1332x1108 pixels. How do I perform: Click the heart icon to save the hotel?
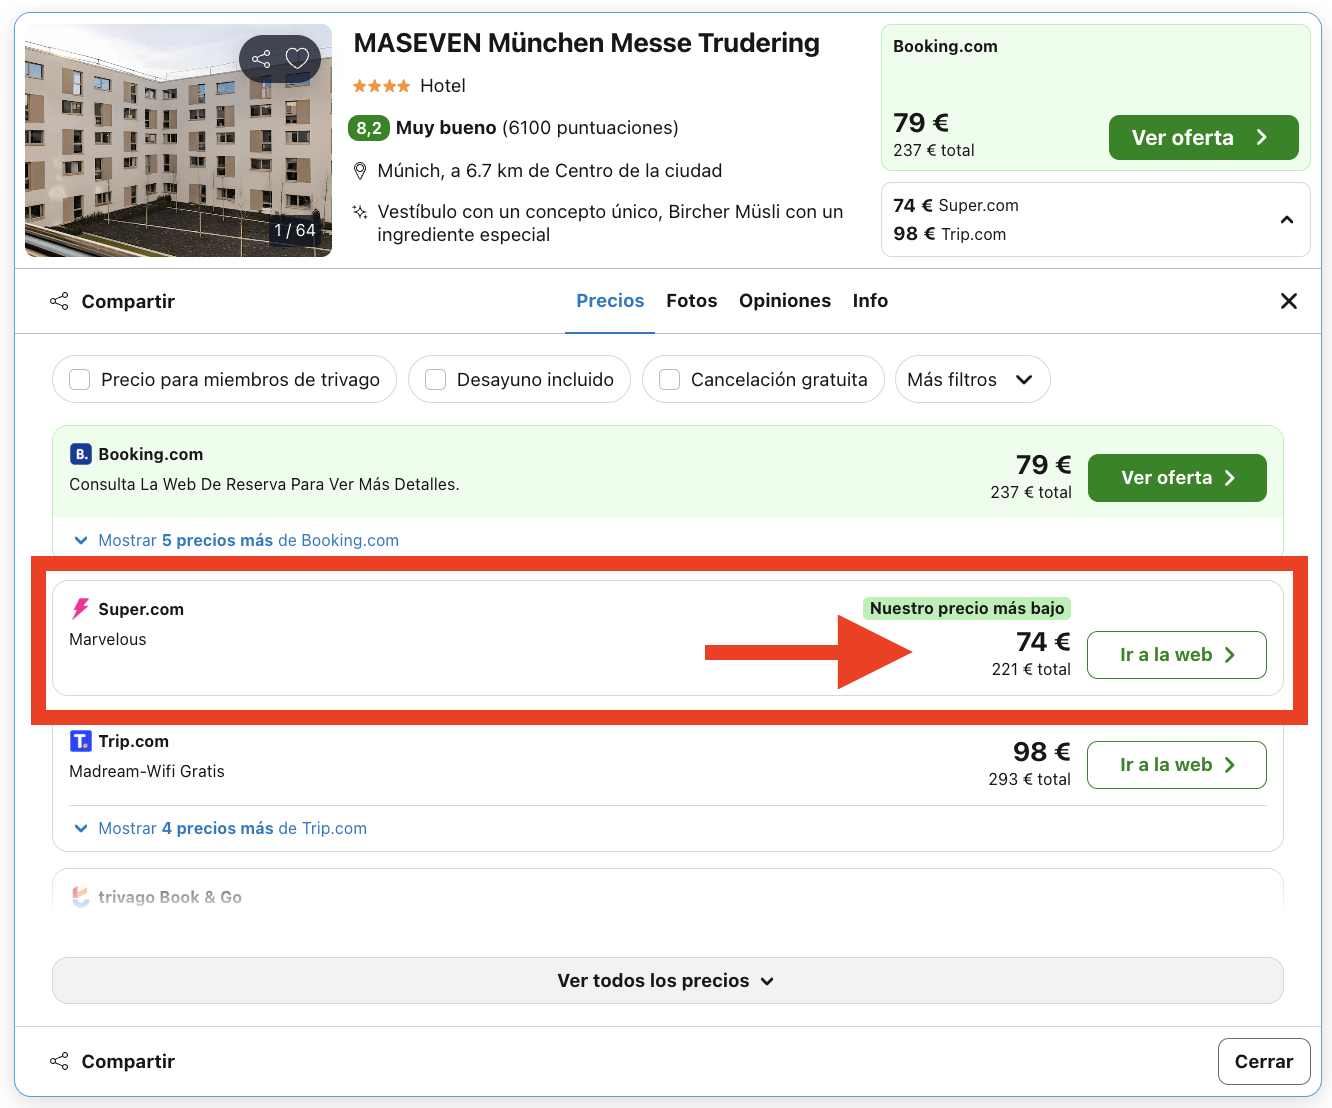coord(296,58)
